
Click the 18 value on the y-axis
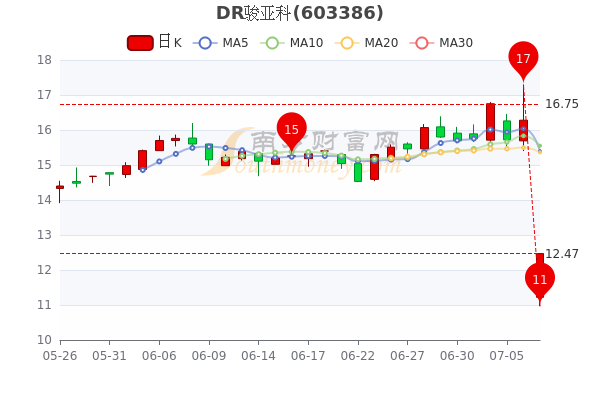(x=45, y=60)
